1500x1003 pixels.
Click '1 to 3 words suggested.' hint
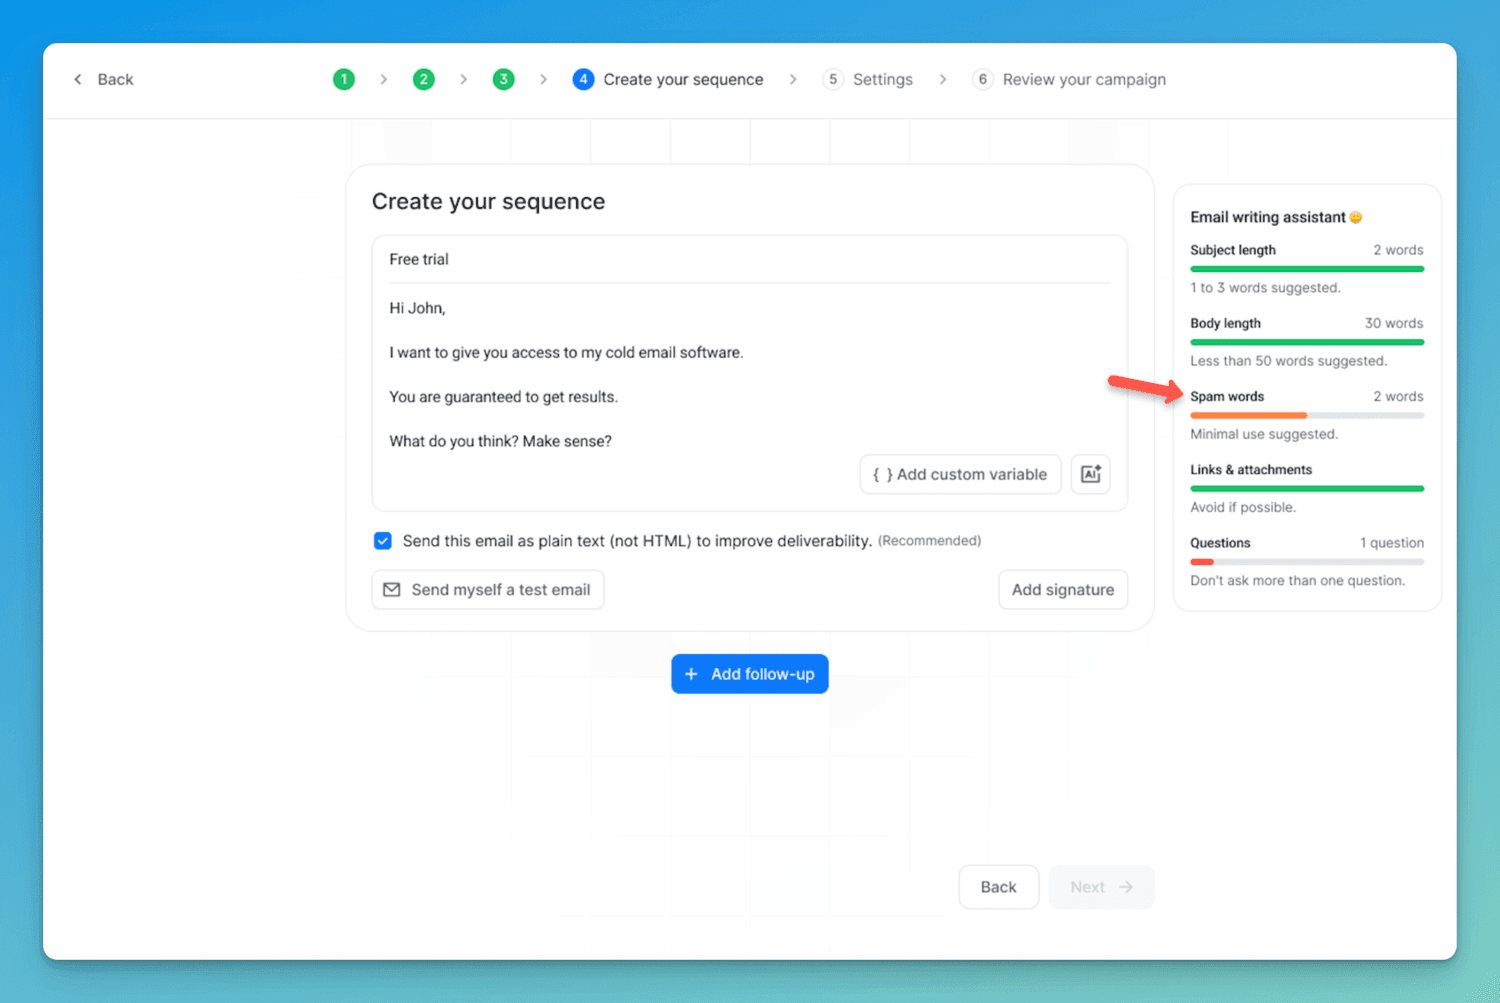[x=1265, y=287]
